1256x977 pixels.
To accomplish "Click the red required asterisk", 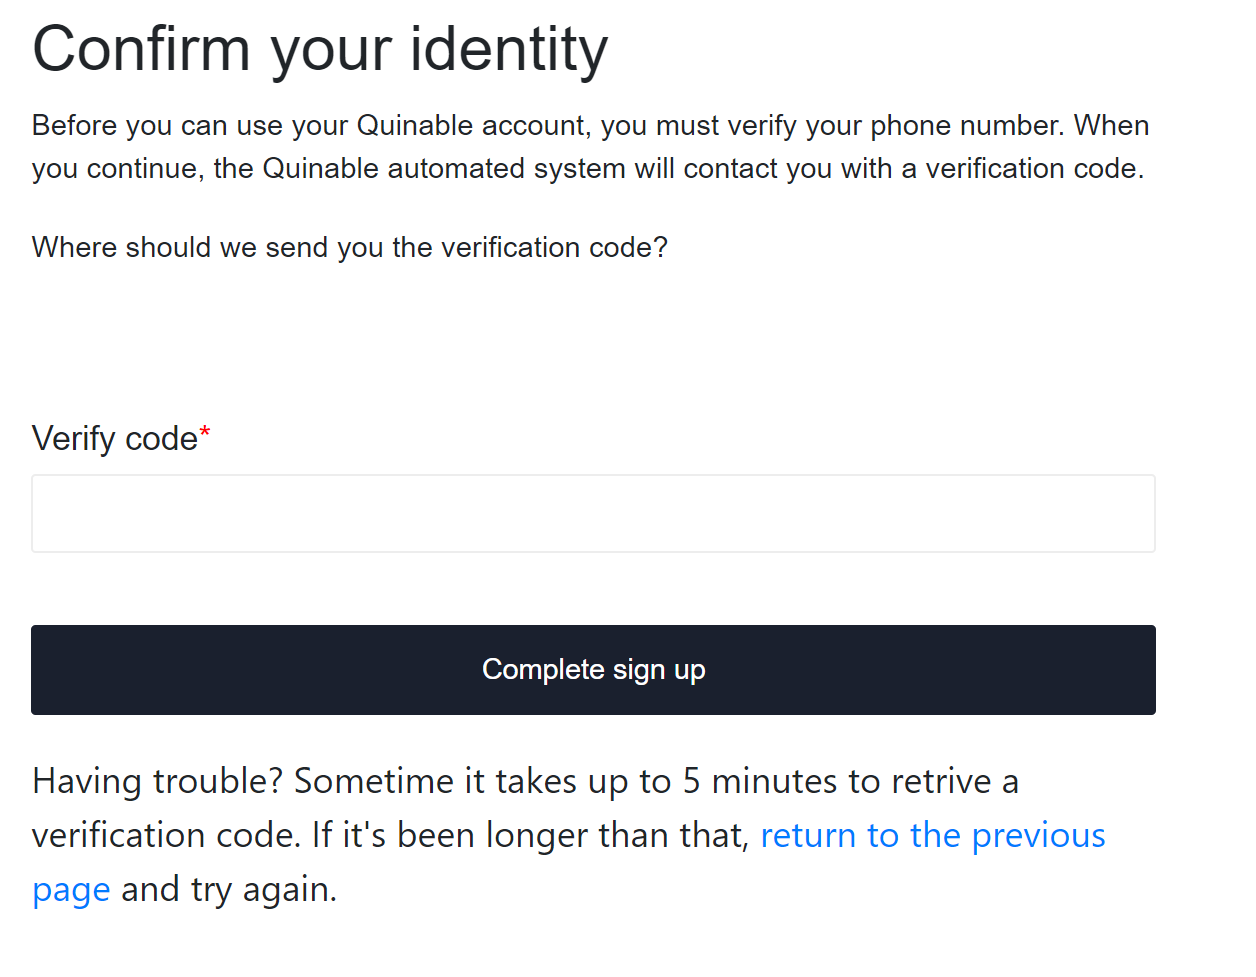I will pyautogui.click(x=205, y=433).
